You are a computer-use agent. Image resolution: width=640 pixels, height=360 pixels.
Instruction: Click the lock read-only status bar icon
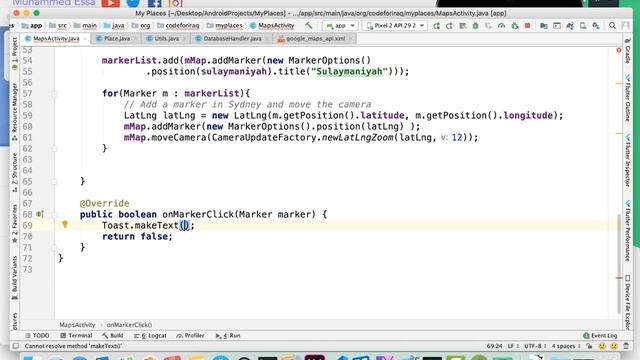(x=589, y=346)
